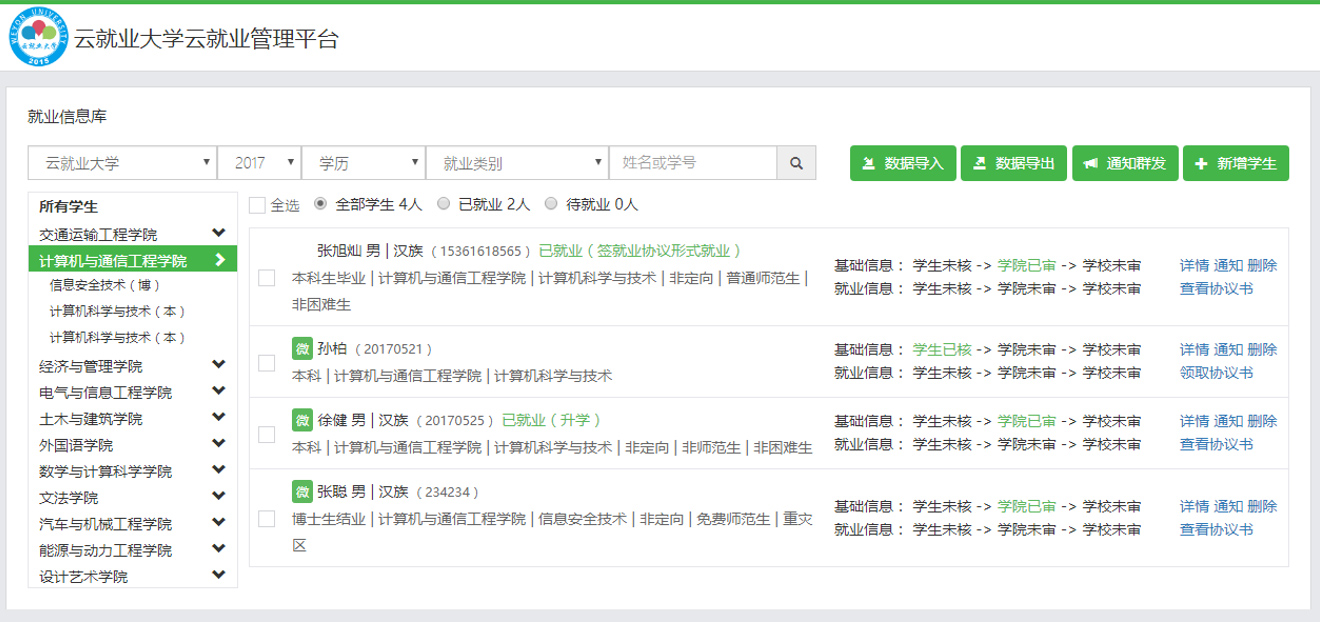Open the 2017 year dropdown
1320x622 pixels.
point(259,162)
